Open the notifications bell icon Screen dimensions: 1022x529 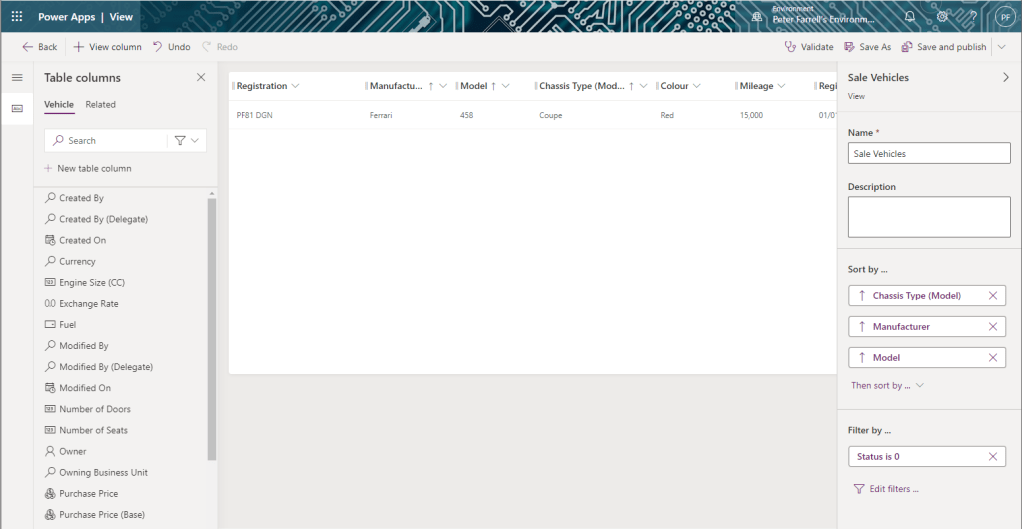(909, 17)
